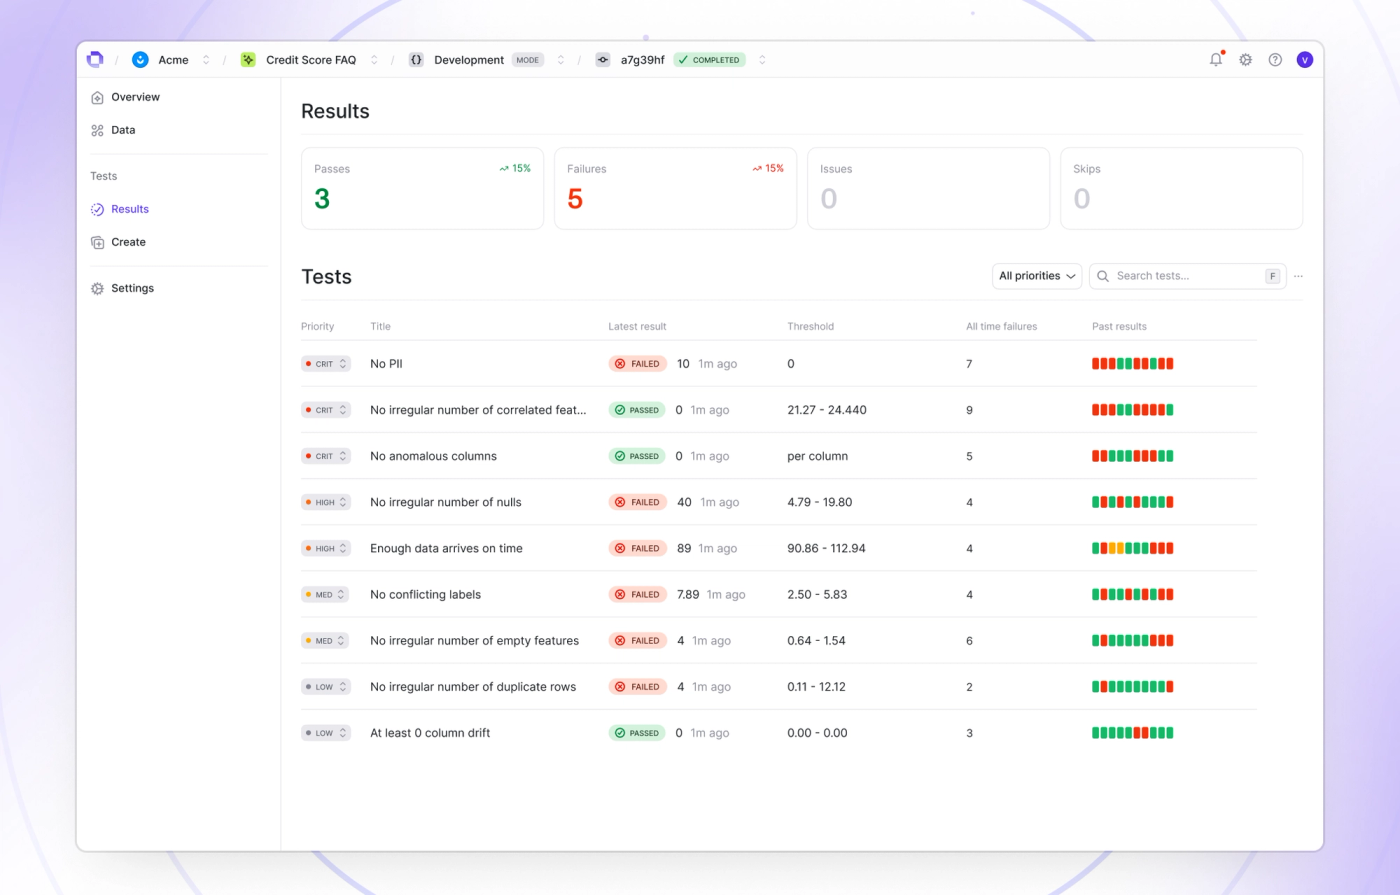Change MED priority for empty features test
The width and height of the screenshot is (1400, 895).
tap(325, 641)
